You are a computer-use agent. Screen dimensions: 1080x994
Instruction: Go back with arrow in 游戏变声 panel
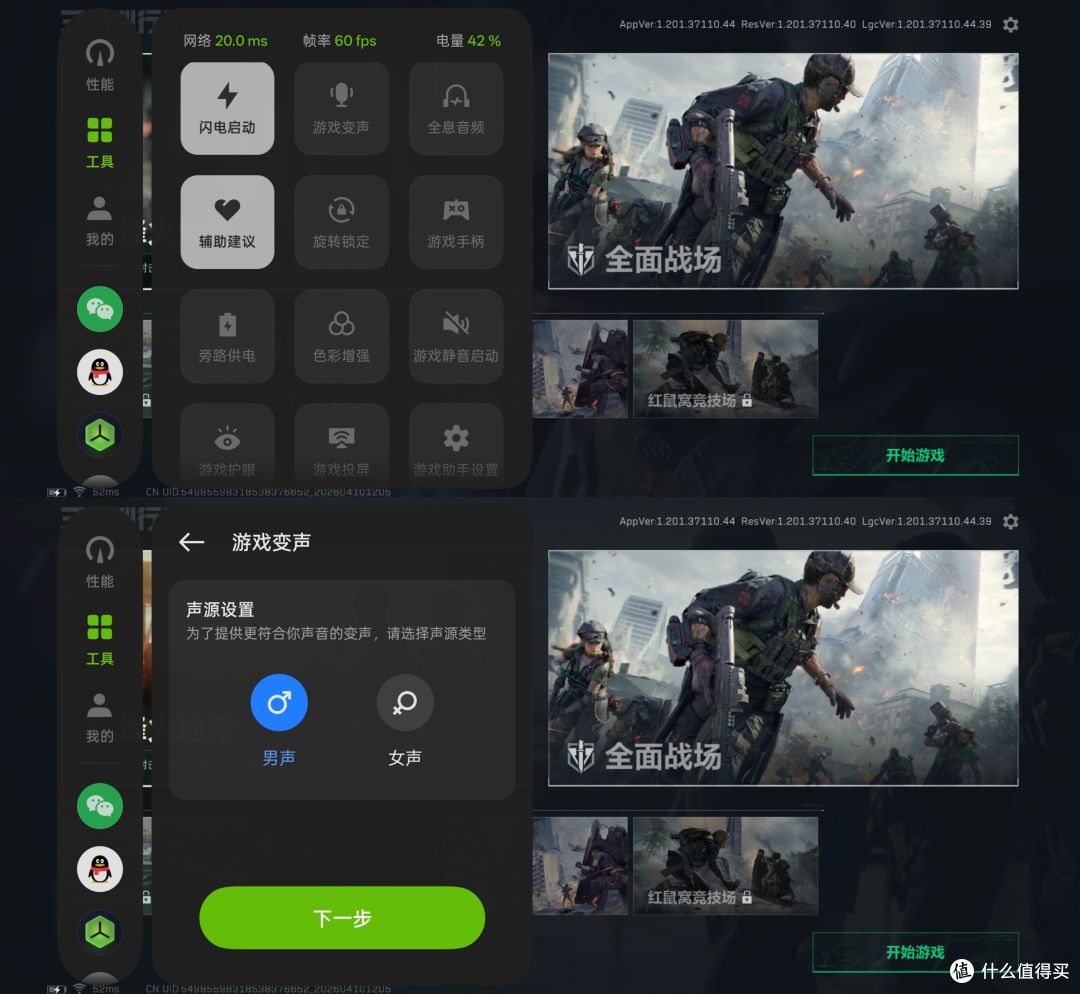coord(191,542)
